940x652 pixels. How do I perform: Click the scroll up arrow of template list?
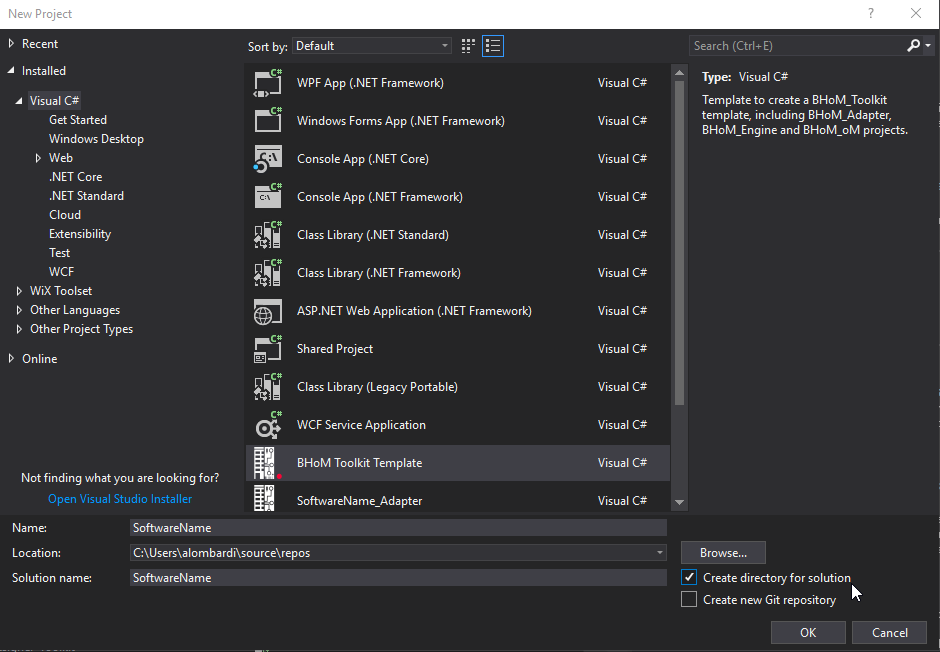(679, 73)
